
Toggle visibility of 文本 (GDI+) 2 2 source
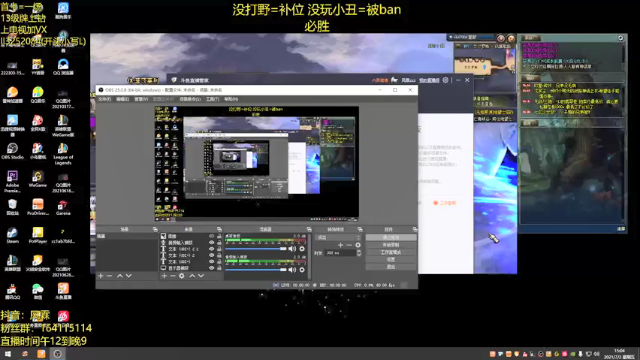tap(211, 249)
